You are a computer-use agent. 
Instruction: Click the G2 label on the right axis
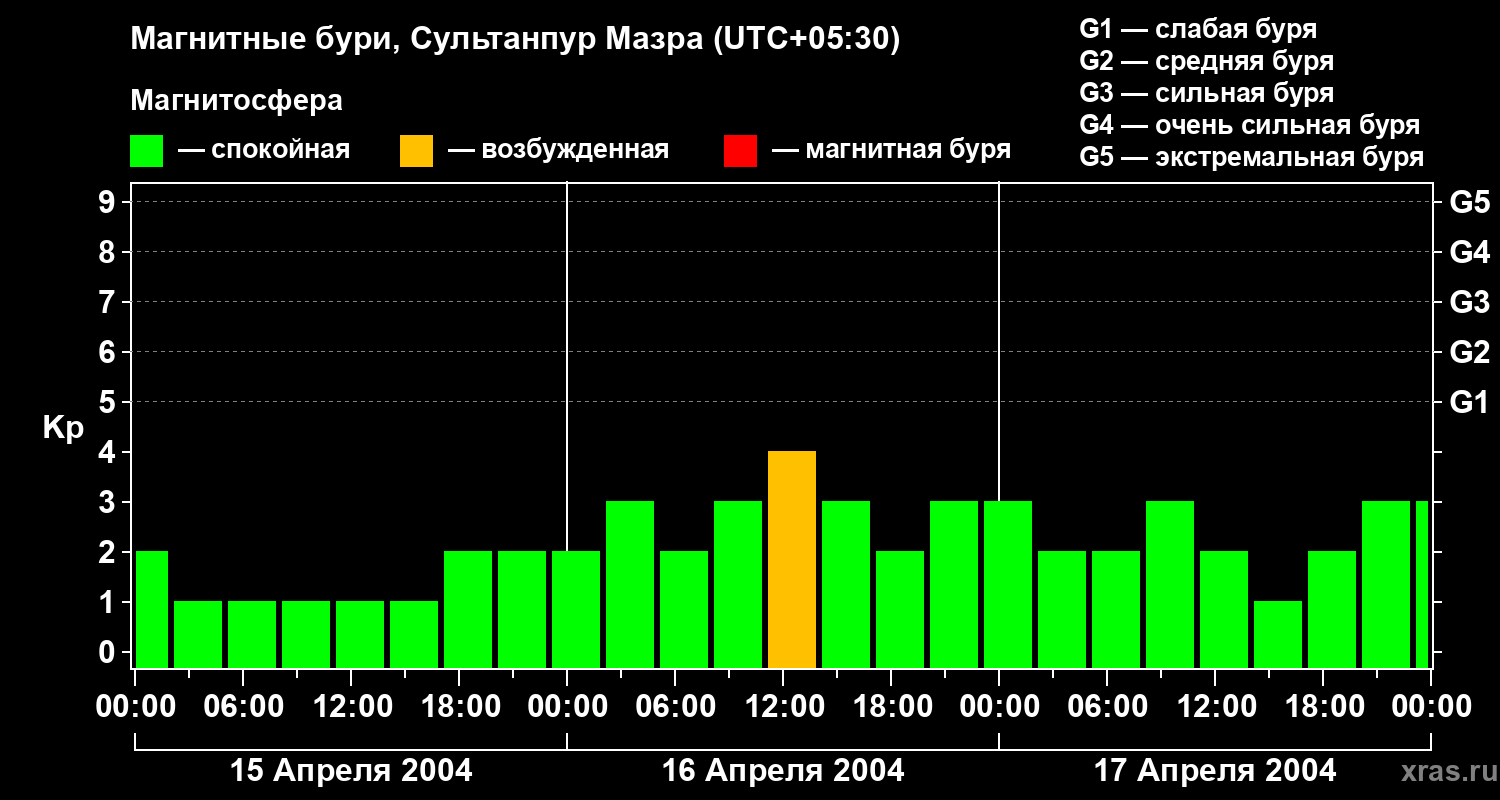click(x=1470, y=352)
